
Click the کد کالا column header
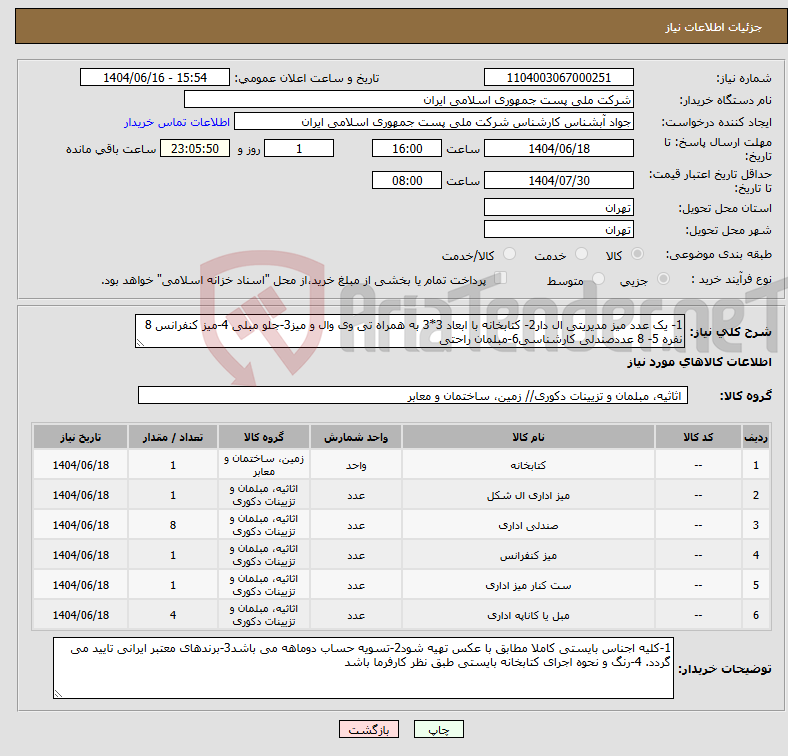point(698,437)
